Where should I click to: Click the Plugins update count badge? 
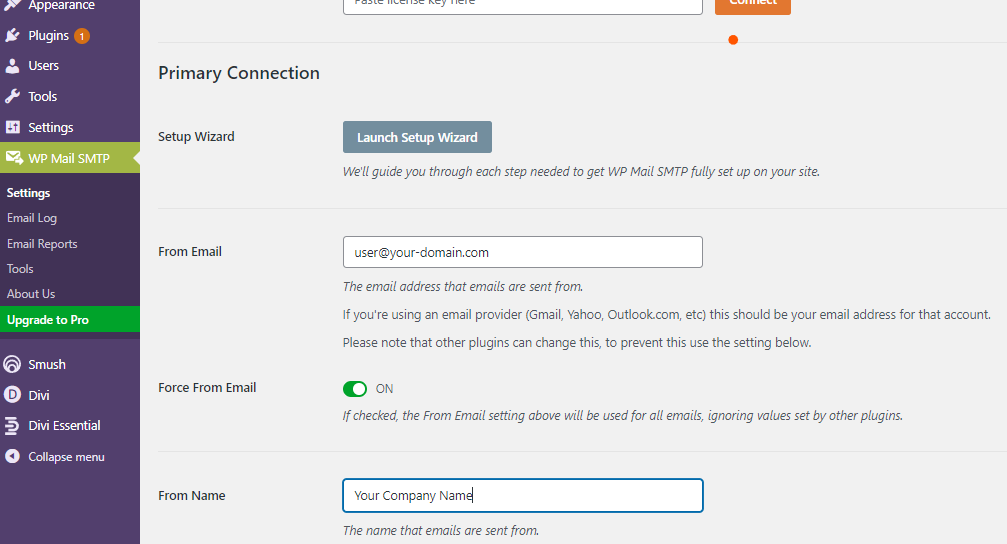point(82,36)
